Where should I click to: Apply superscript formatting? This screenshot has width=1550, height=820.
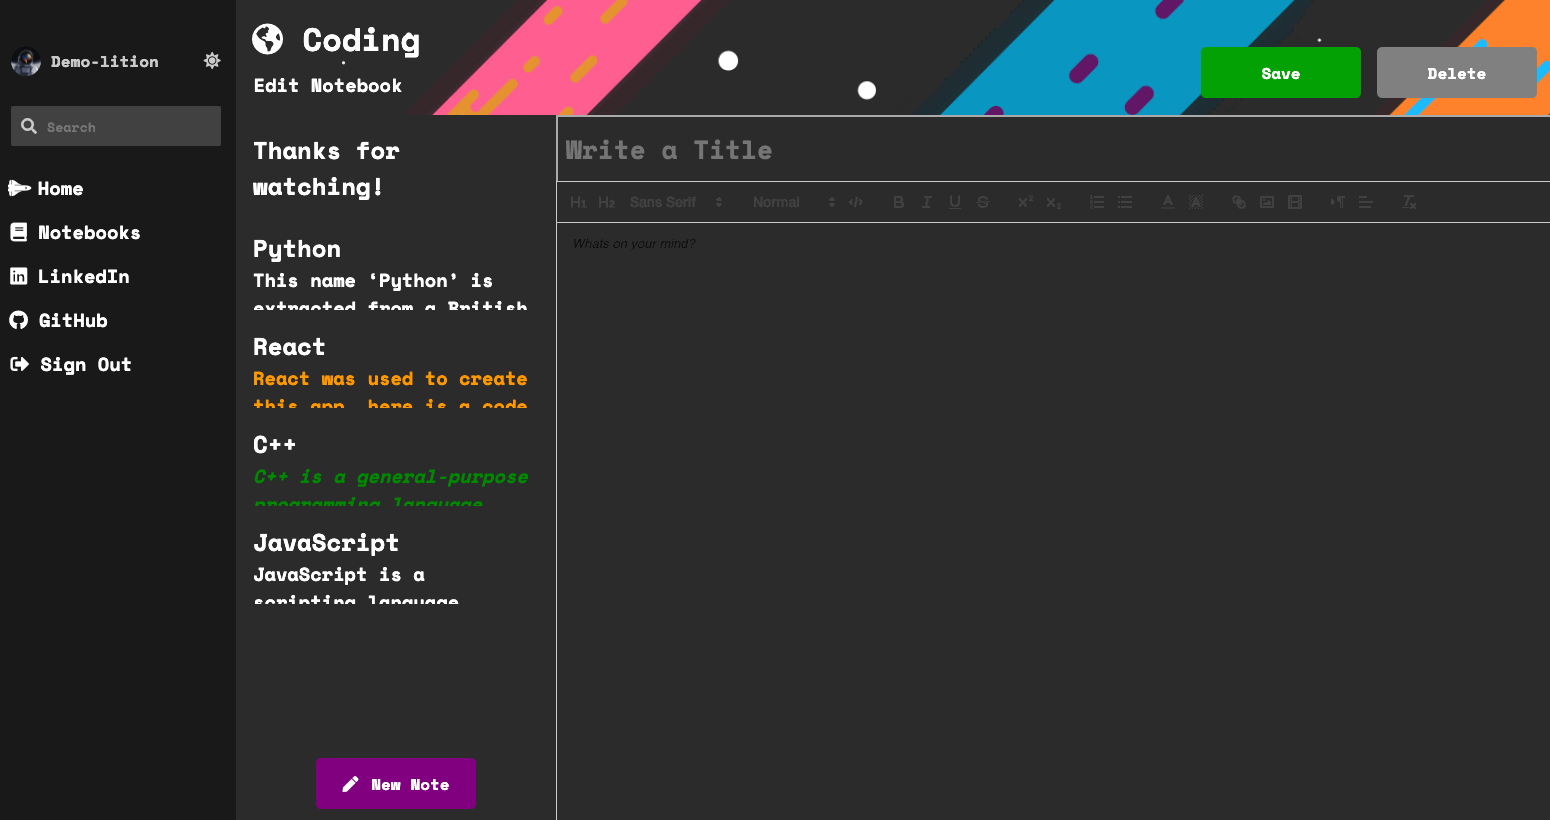pos(1025,202)
